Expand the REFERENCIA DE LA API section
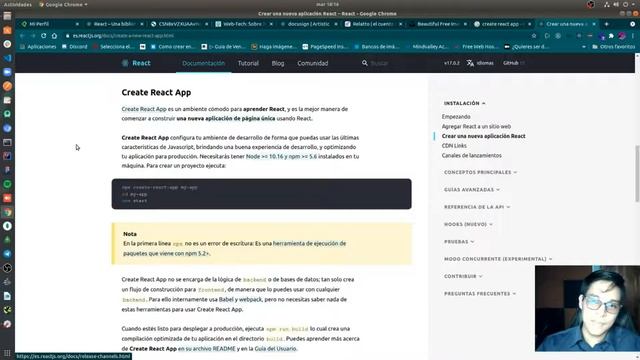The height and width of the screenshot is (360, 640). click(x=477, y=207)
